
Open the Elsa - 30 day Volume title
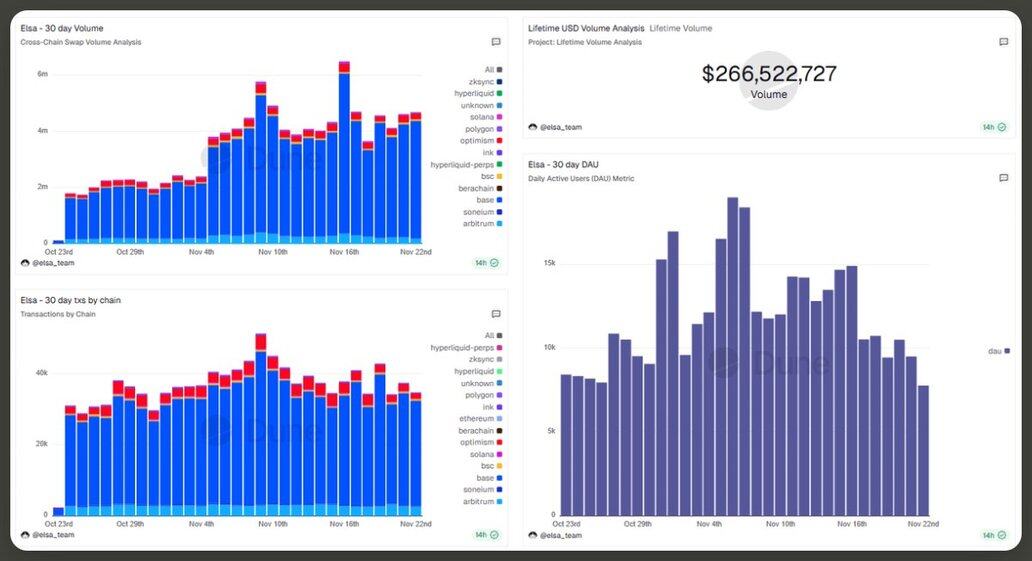[x=62, y=28]
